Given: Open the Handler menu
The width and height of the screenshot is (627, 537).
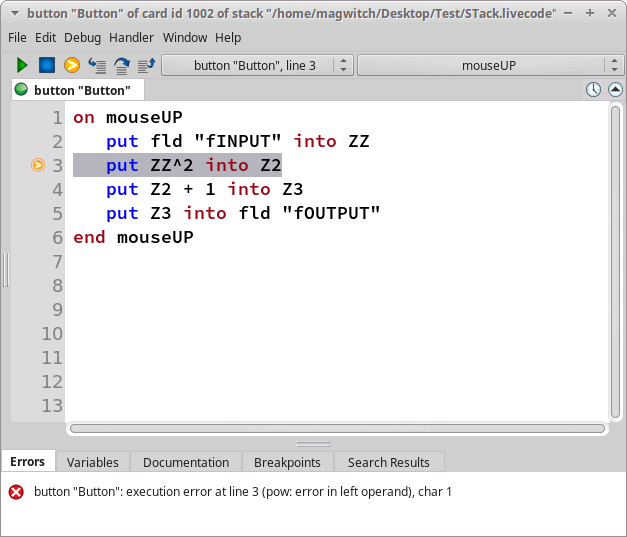Looking at the screenshot, I should 131,37.
